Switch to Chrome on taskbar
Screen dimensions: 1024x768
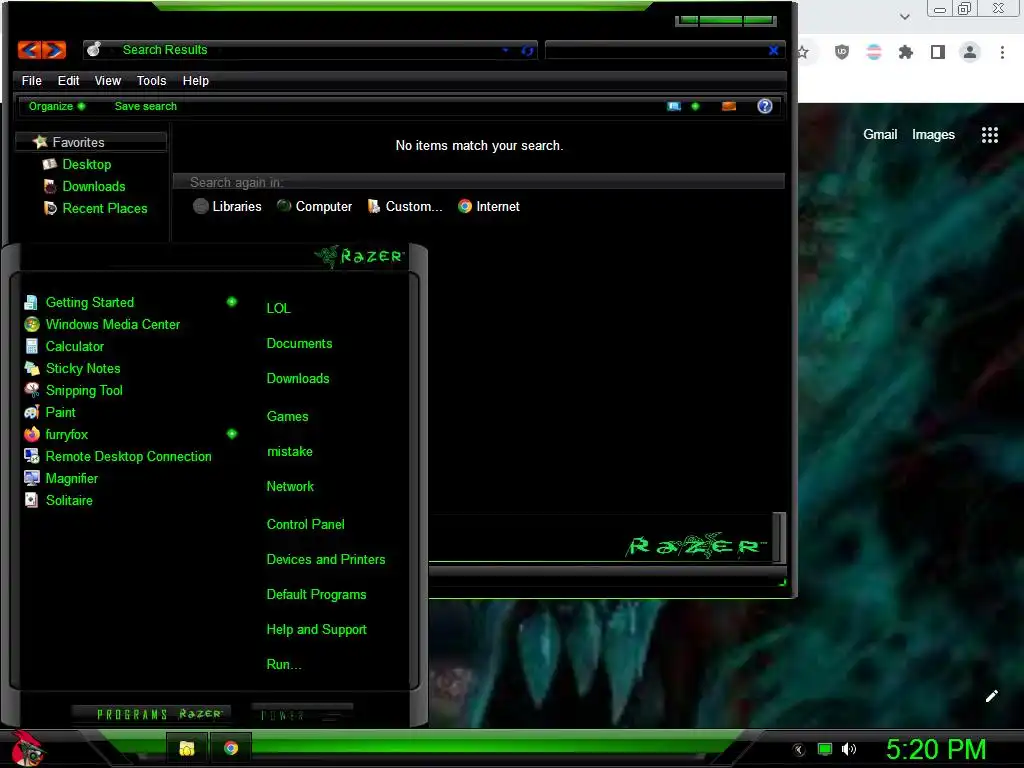[231, 748]
